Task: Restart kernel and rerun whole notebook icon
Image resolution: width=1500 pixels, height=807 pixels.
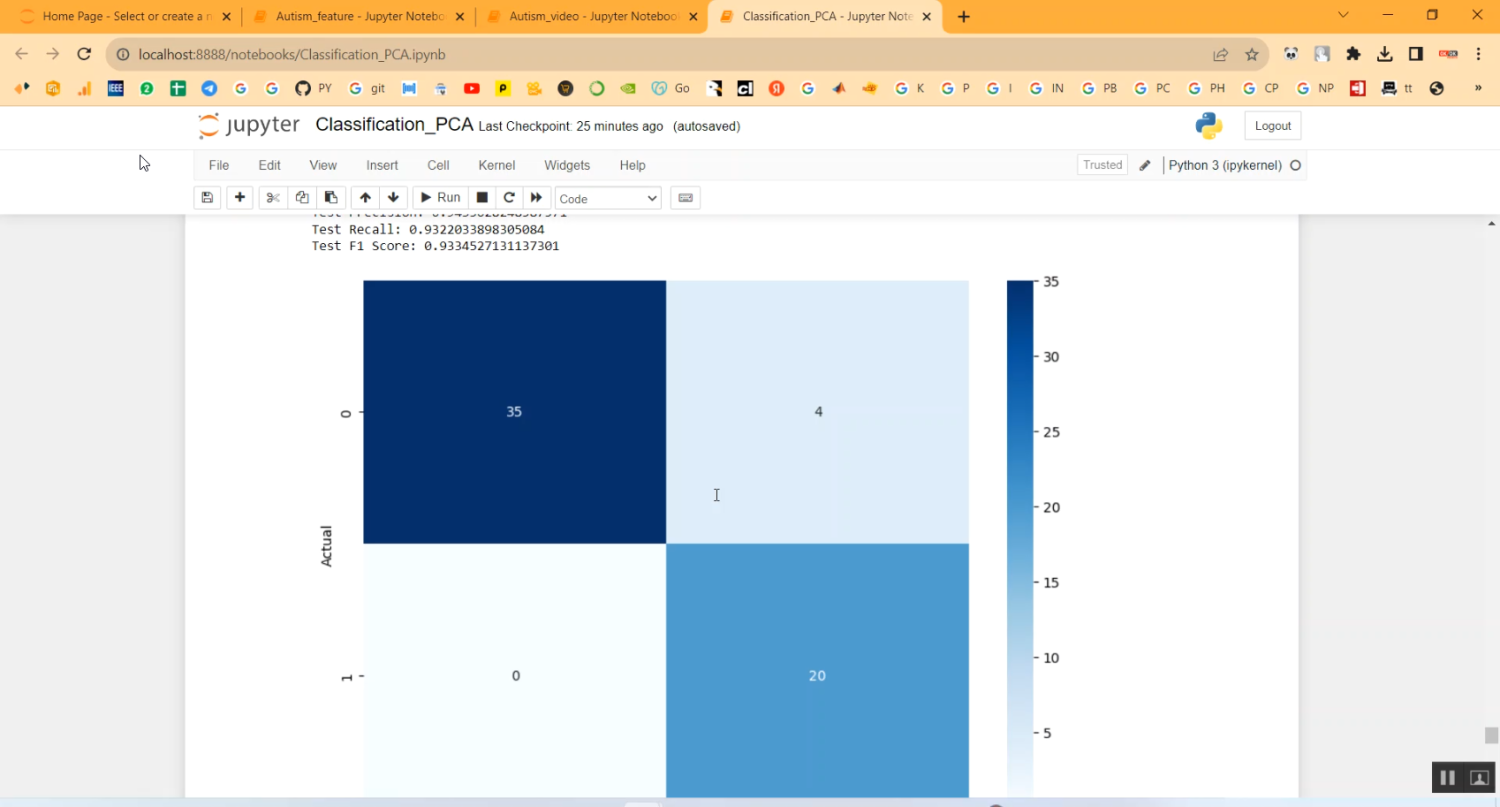Action: [537, 198]
